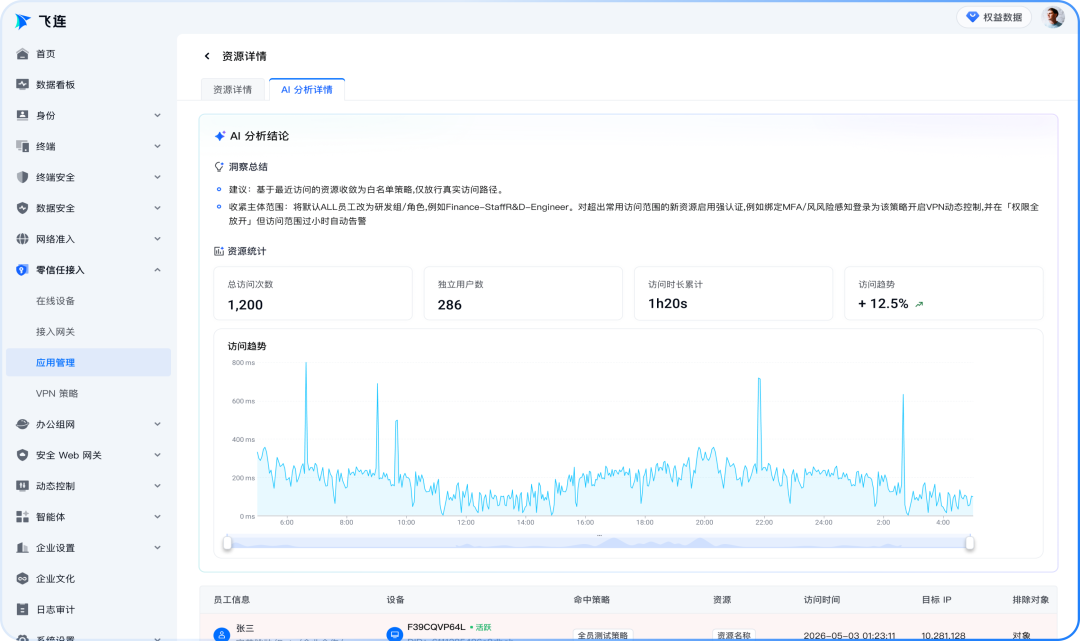The image size is (1080, 641).
Task: Click the 命中策略 column header
Action: 592,600
